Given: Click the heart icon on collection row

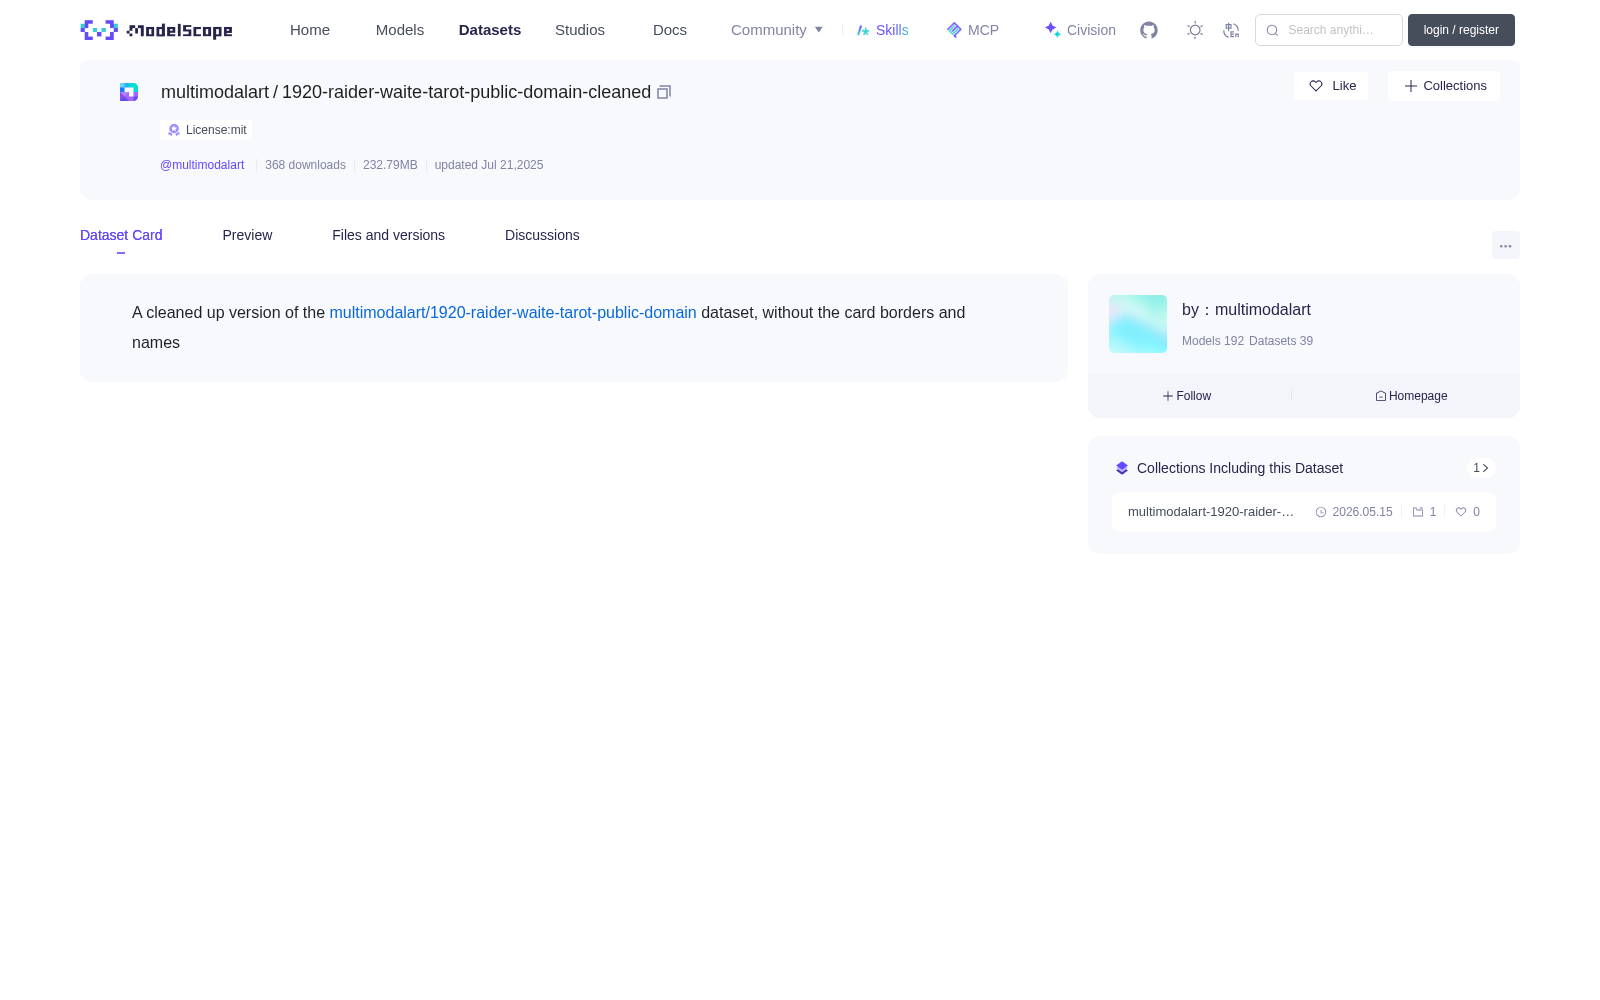Looking at the screenshot, I should pos(1461,512).
